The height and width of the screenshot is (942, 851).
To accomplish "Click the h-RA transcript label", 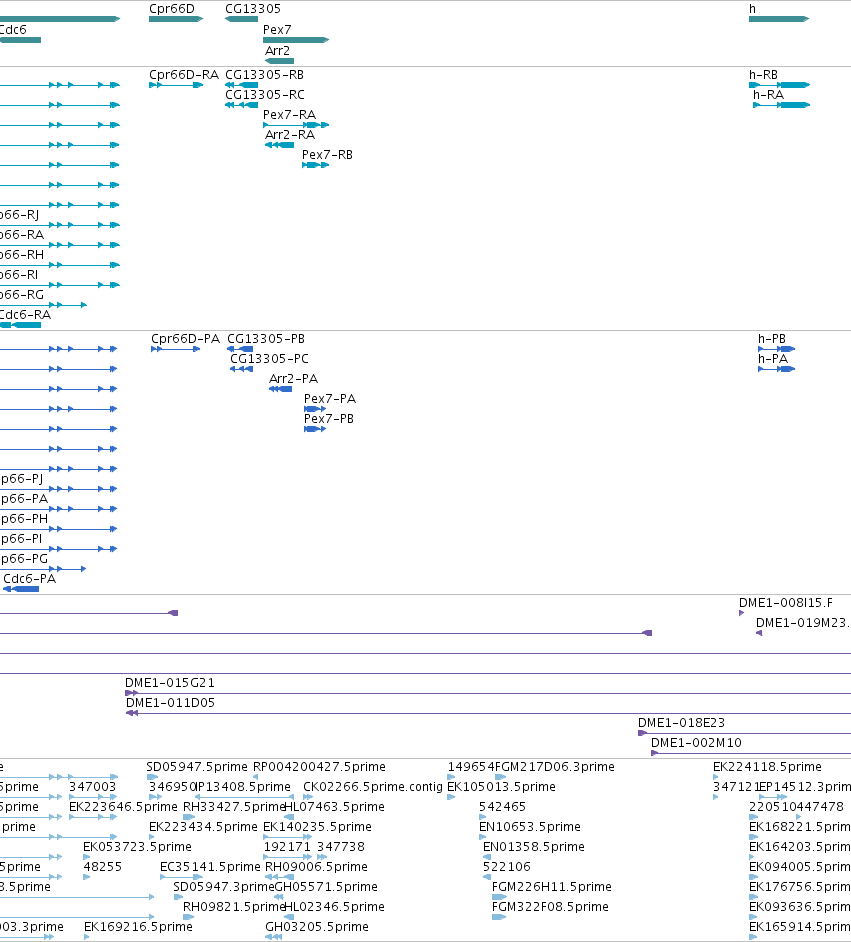I will [768, 95].
